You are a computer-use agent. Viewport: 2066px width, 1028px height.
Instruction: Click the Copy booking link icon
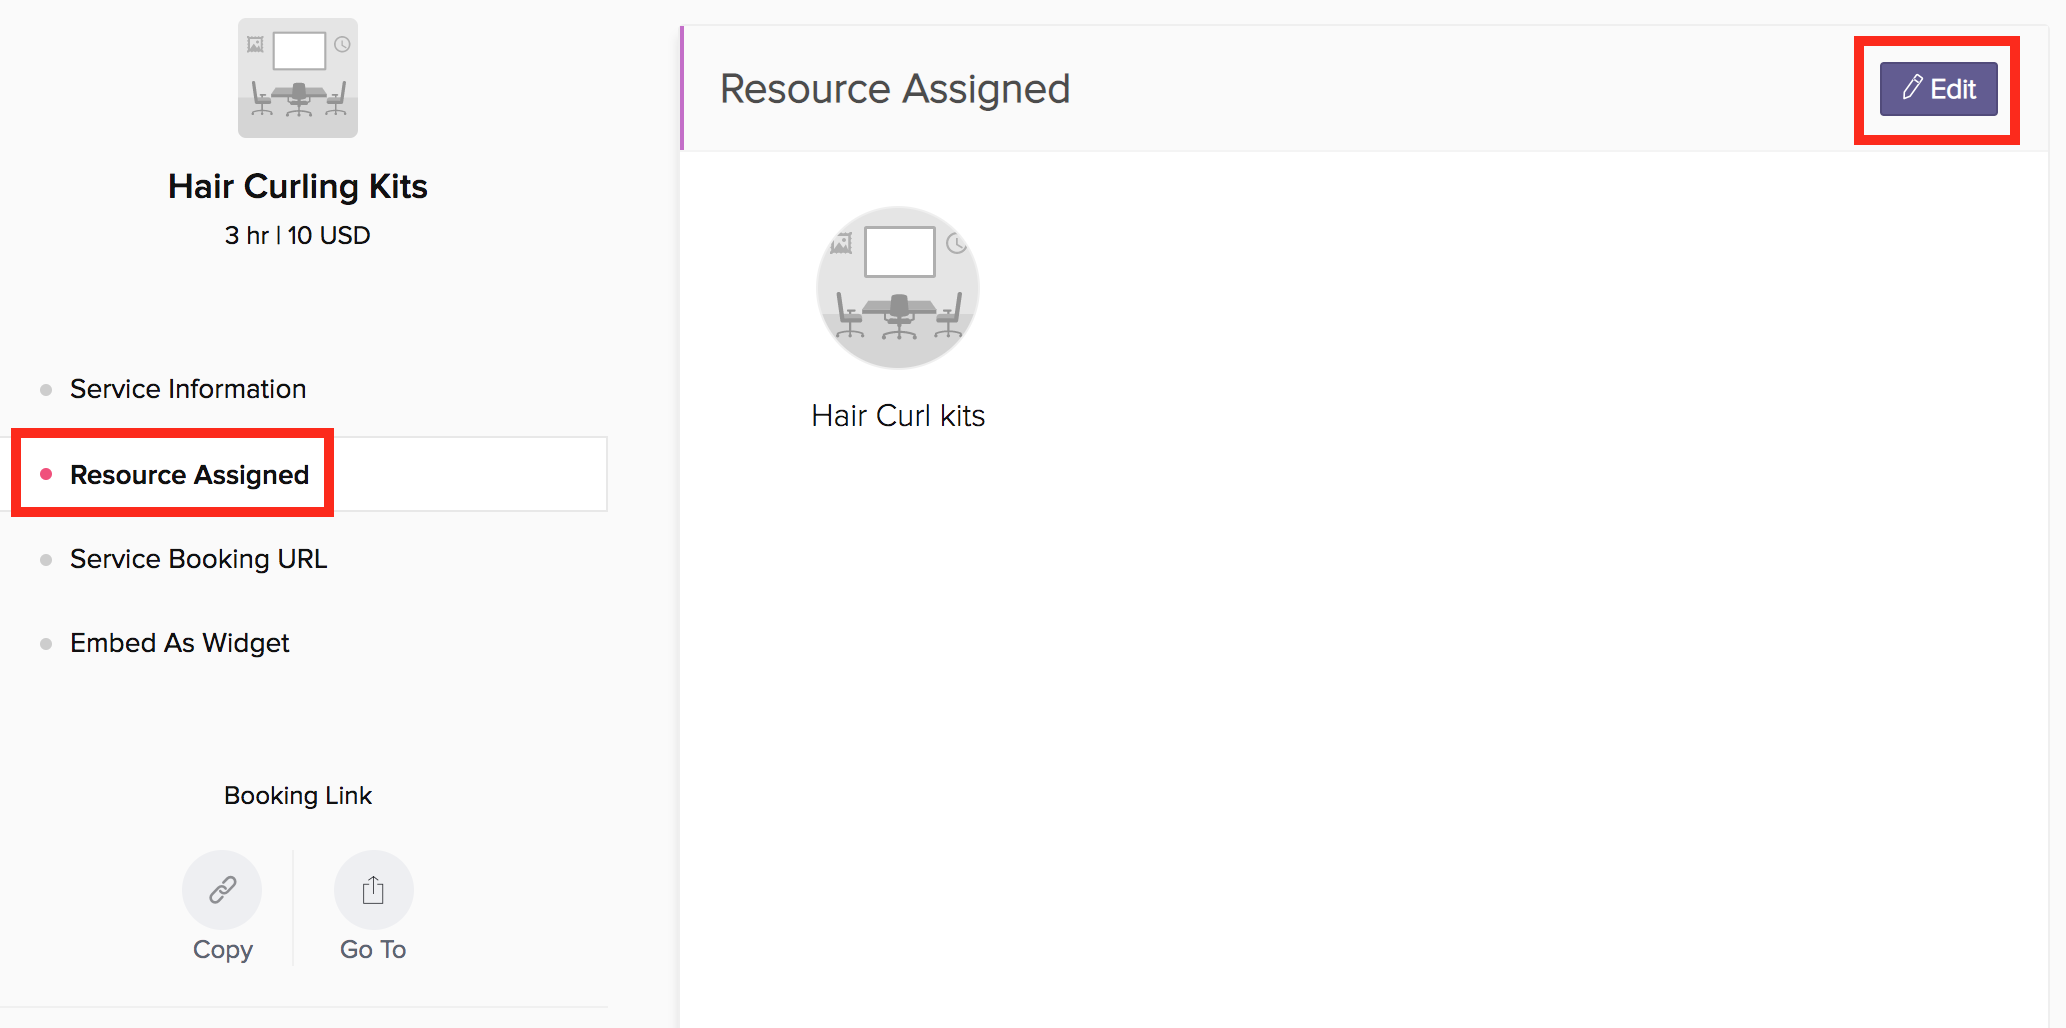point(222,889)
